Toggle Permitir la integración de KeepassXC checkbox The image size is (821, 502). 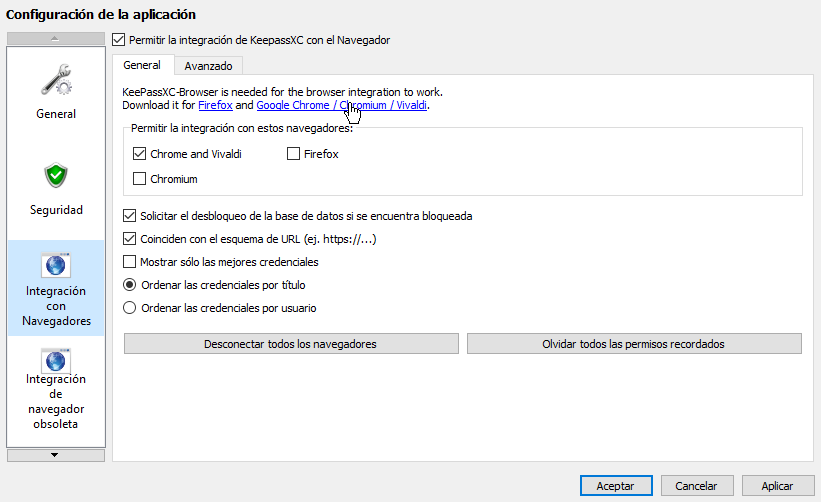pos(119,40)
